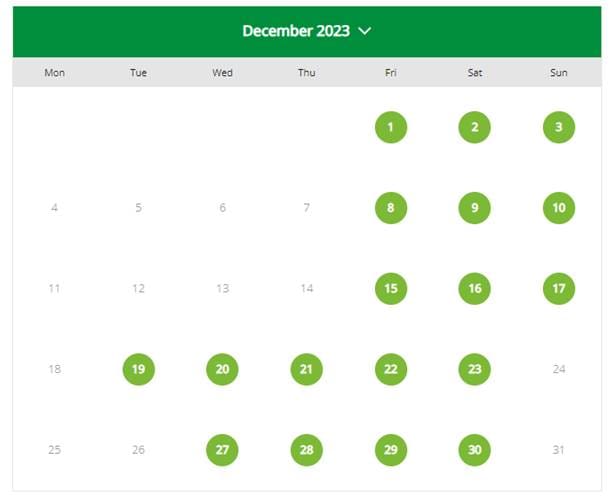The height and width of the screenshot is (499, 614).
Task: Choose available date 15
Action: coord(391,289)
